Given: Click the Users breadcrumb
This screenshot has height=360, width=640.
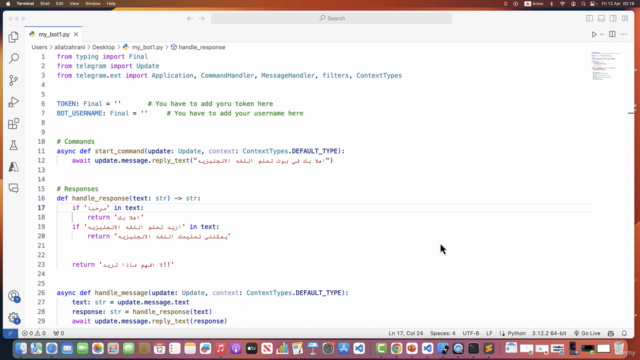Looking at the screenshot, I should tap(39, 47).
